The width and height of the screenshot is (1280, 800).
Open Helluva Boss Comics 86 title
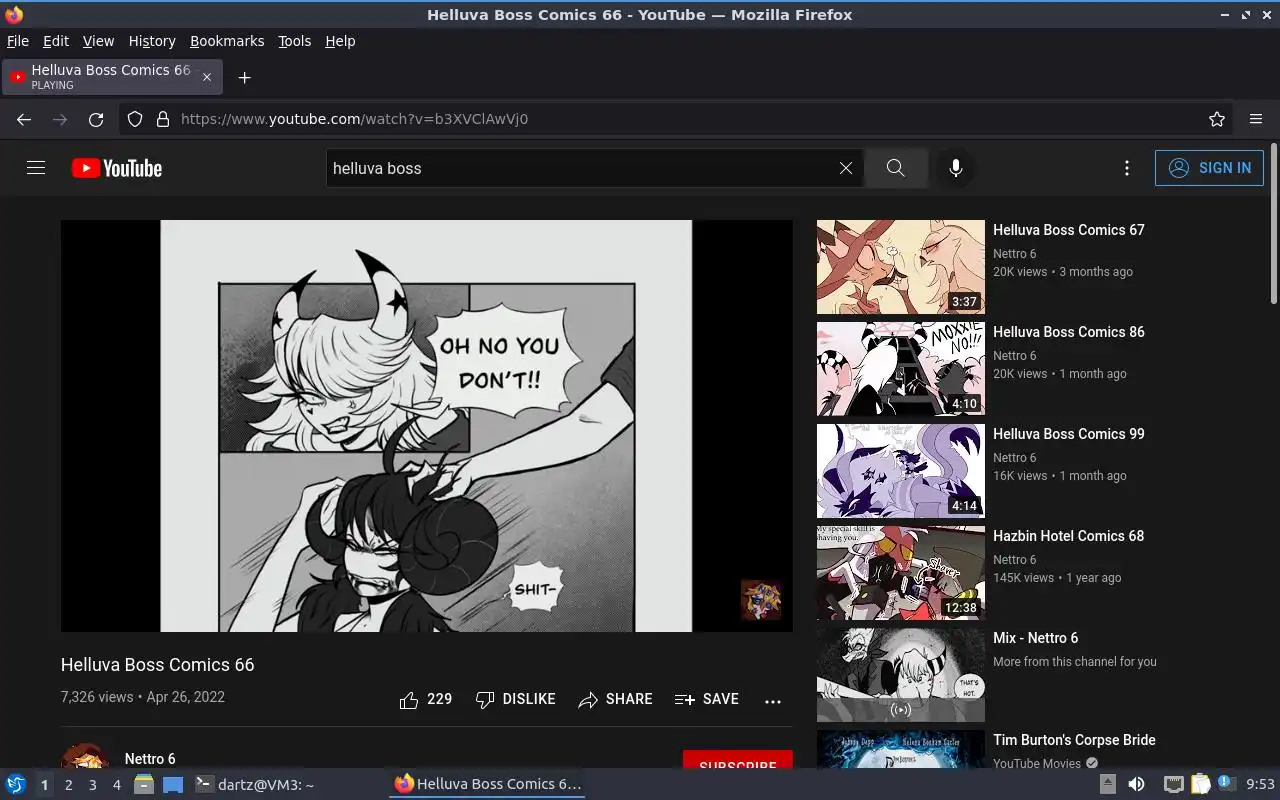point(1069,332)
